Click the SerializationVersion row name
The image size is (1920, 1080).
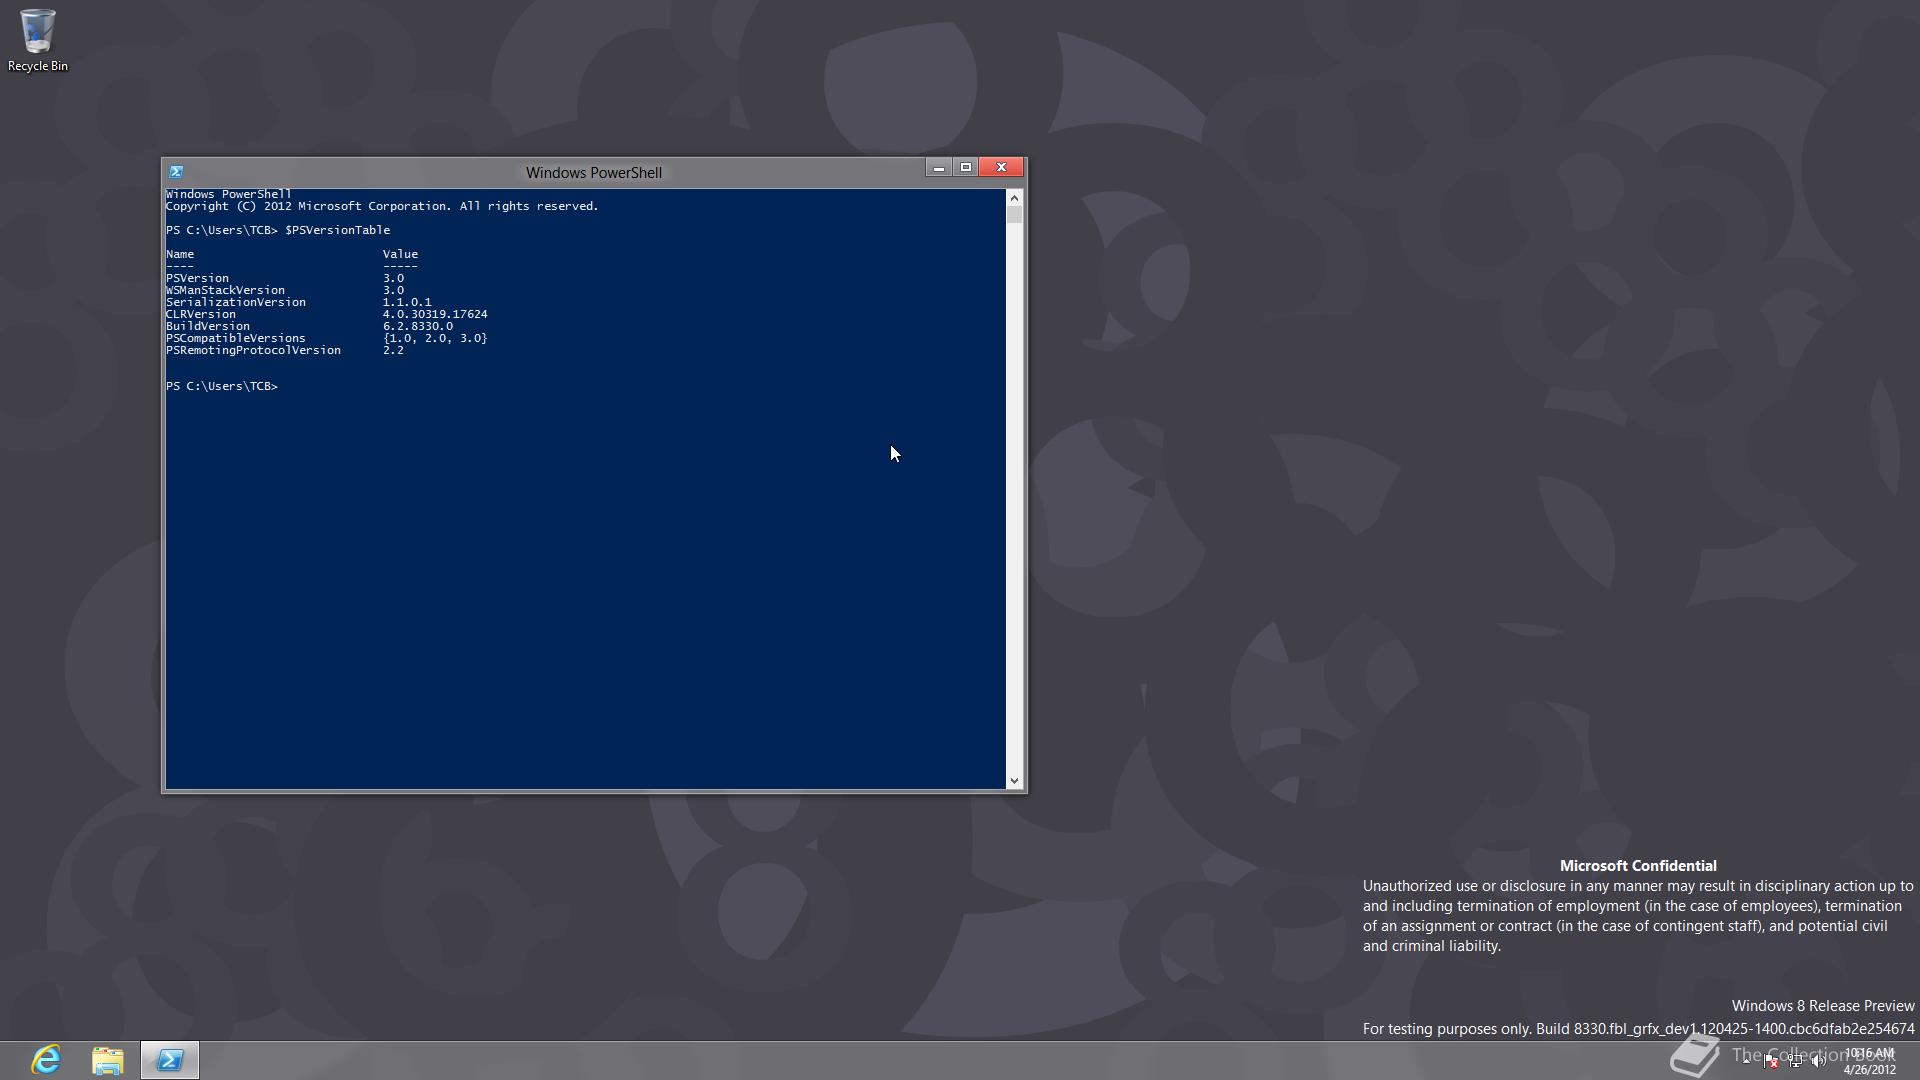(x=236, y=302)
